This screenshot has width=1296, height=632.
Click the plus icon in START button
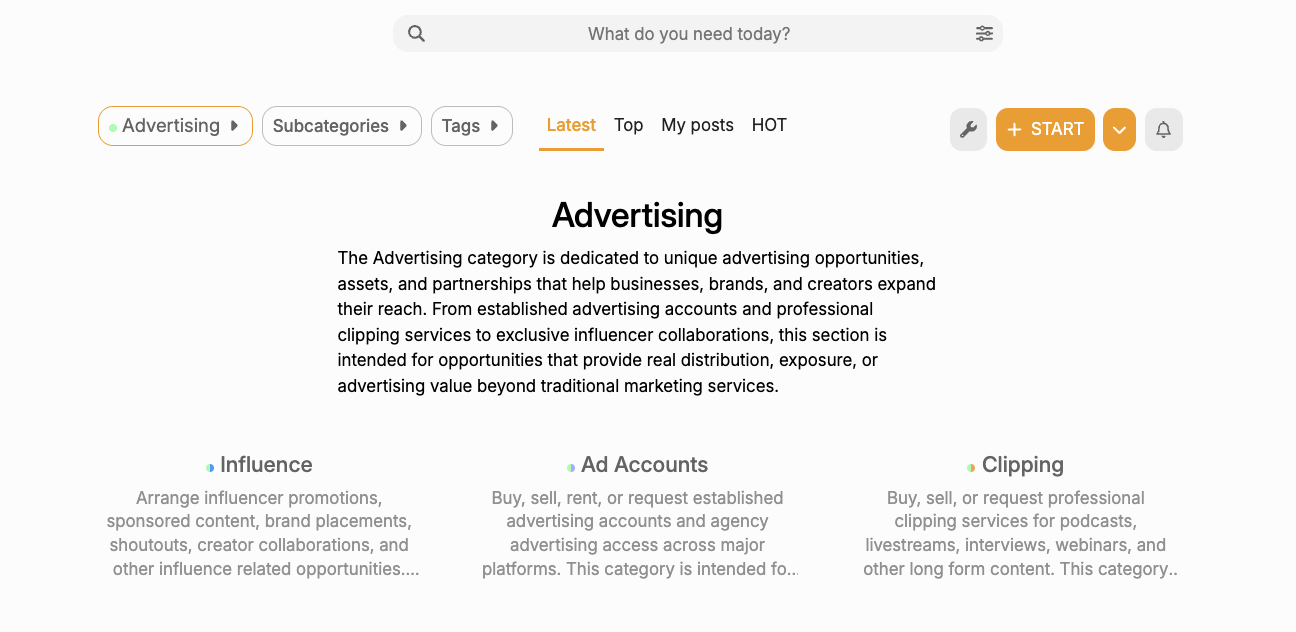(1015, 130)
